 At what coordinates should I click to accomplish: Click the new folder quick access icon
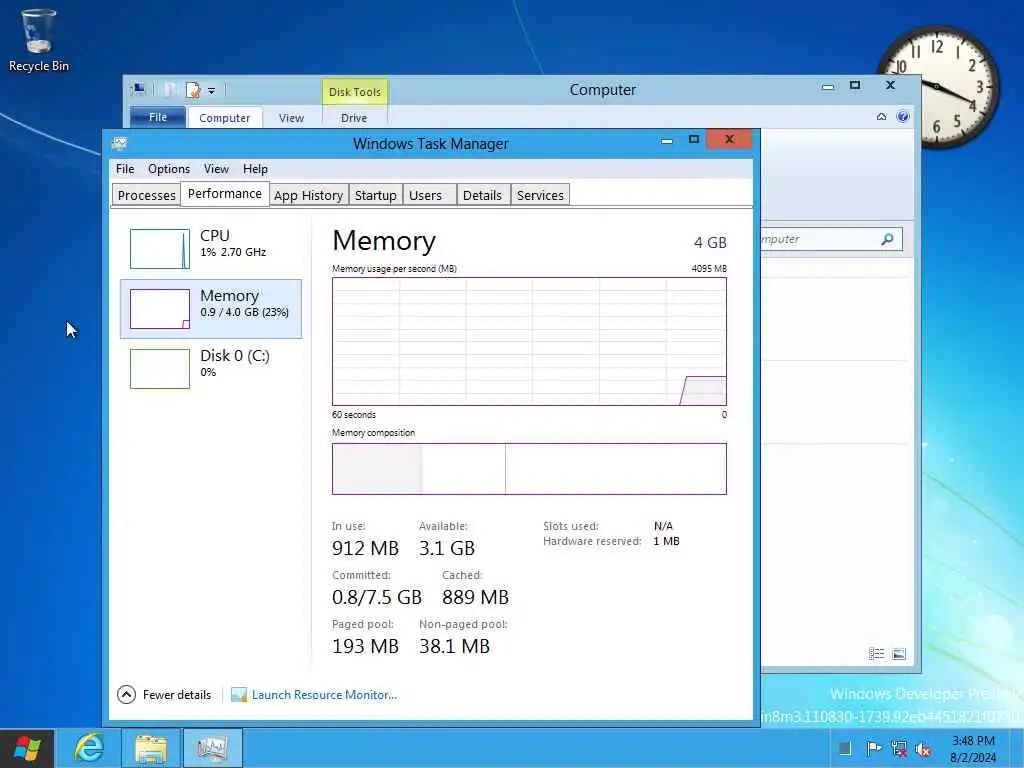pos(170,90)
